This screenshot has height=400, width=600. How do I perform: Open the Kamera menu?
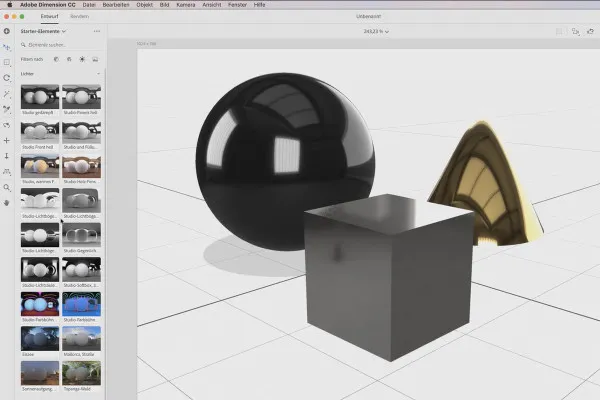(186, 5)
